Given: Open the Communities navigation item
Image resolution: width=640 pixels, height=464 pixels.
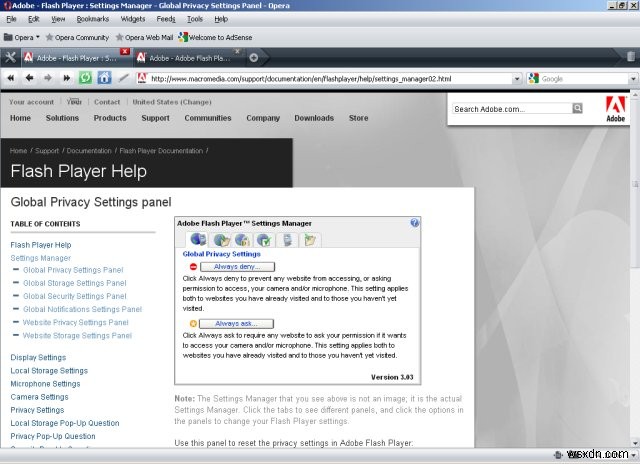Looking at the screenshot, I should point(208,118).
